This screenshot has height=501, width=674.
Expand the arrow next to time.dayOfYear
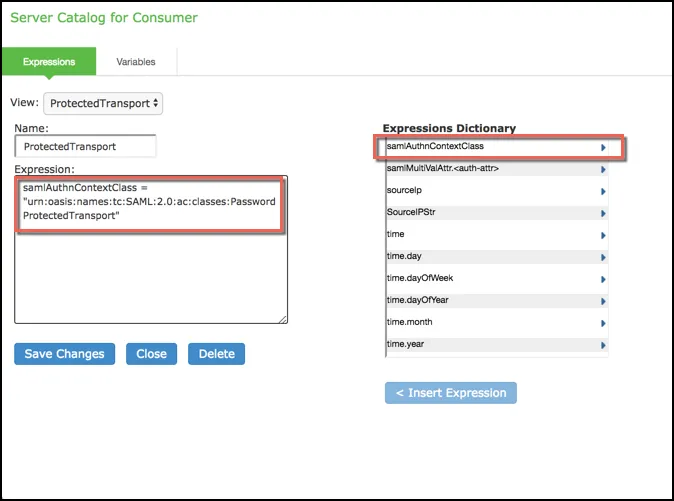pos(603,301)
